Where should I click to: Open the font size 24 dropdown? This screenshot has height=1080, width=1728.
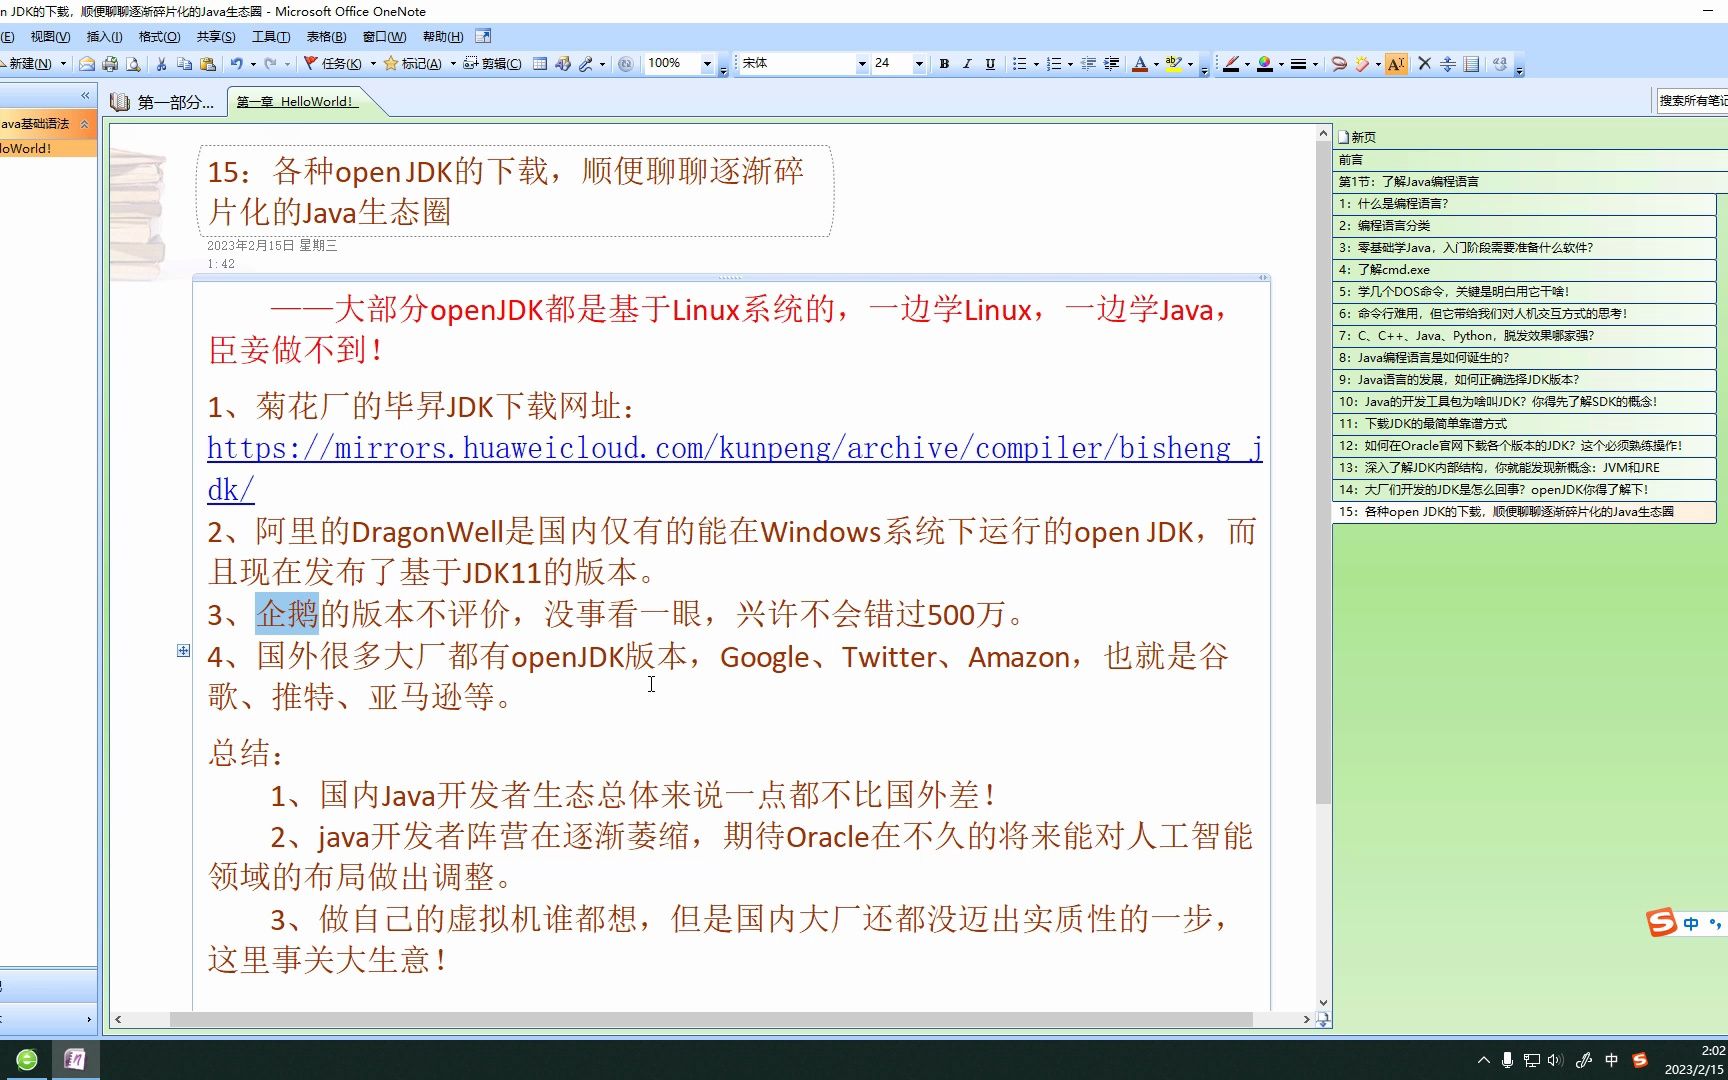pyautogui.click(x=919, y=63)
